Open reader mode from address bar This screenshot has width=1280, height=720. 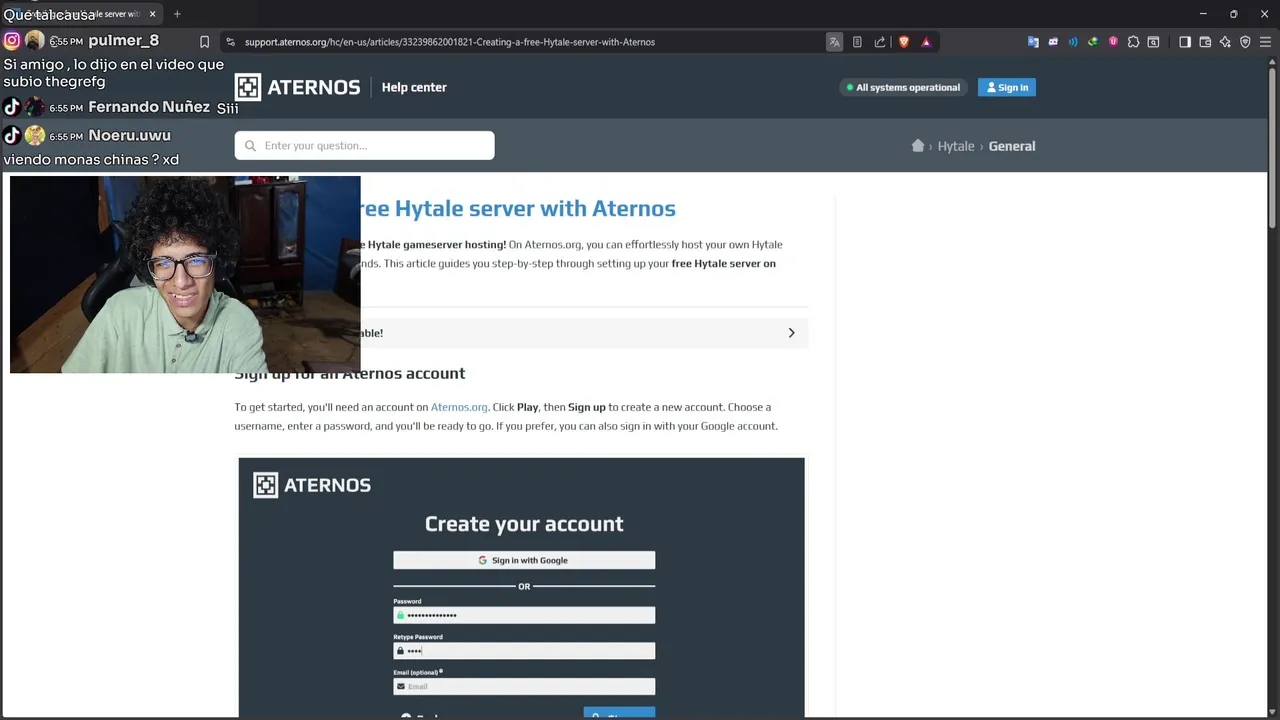tap(857, 42)
